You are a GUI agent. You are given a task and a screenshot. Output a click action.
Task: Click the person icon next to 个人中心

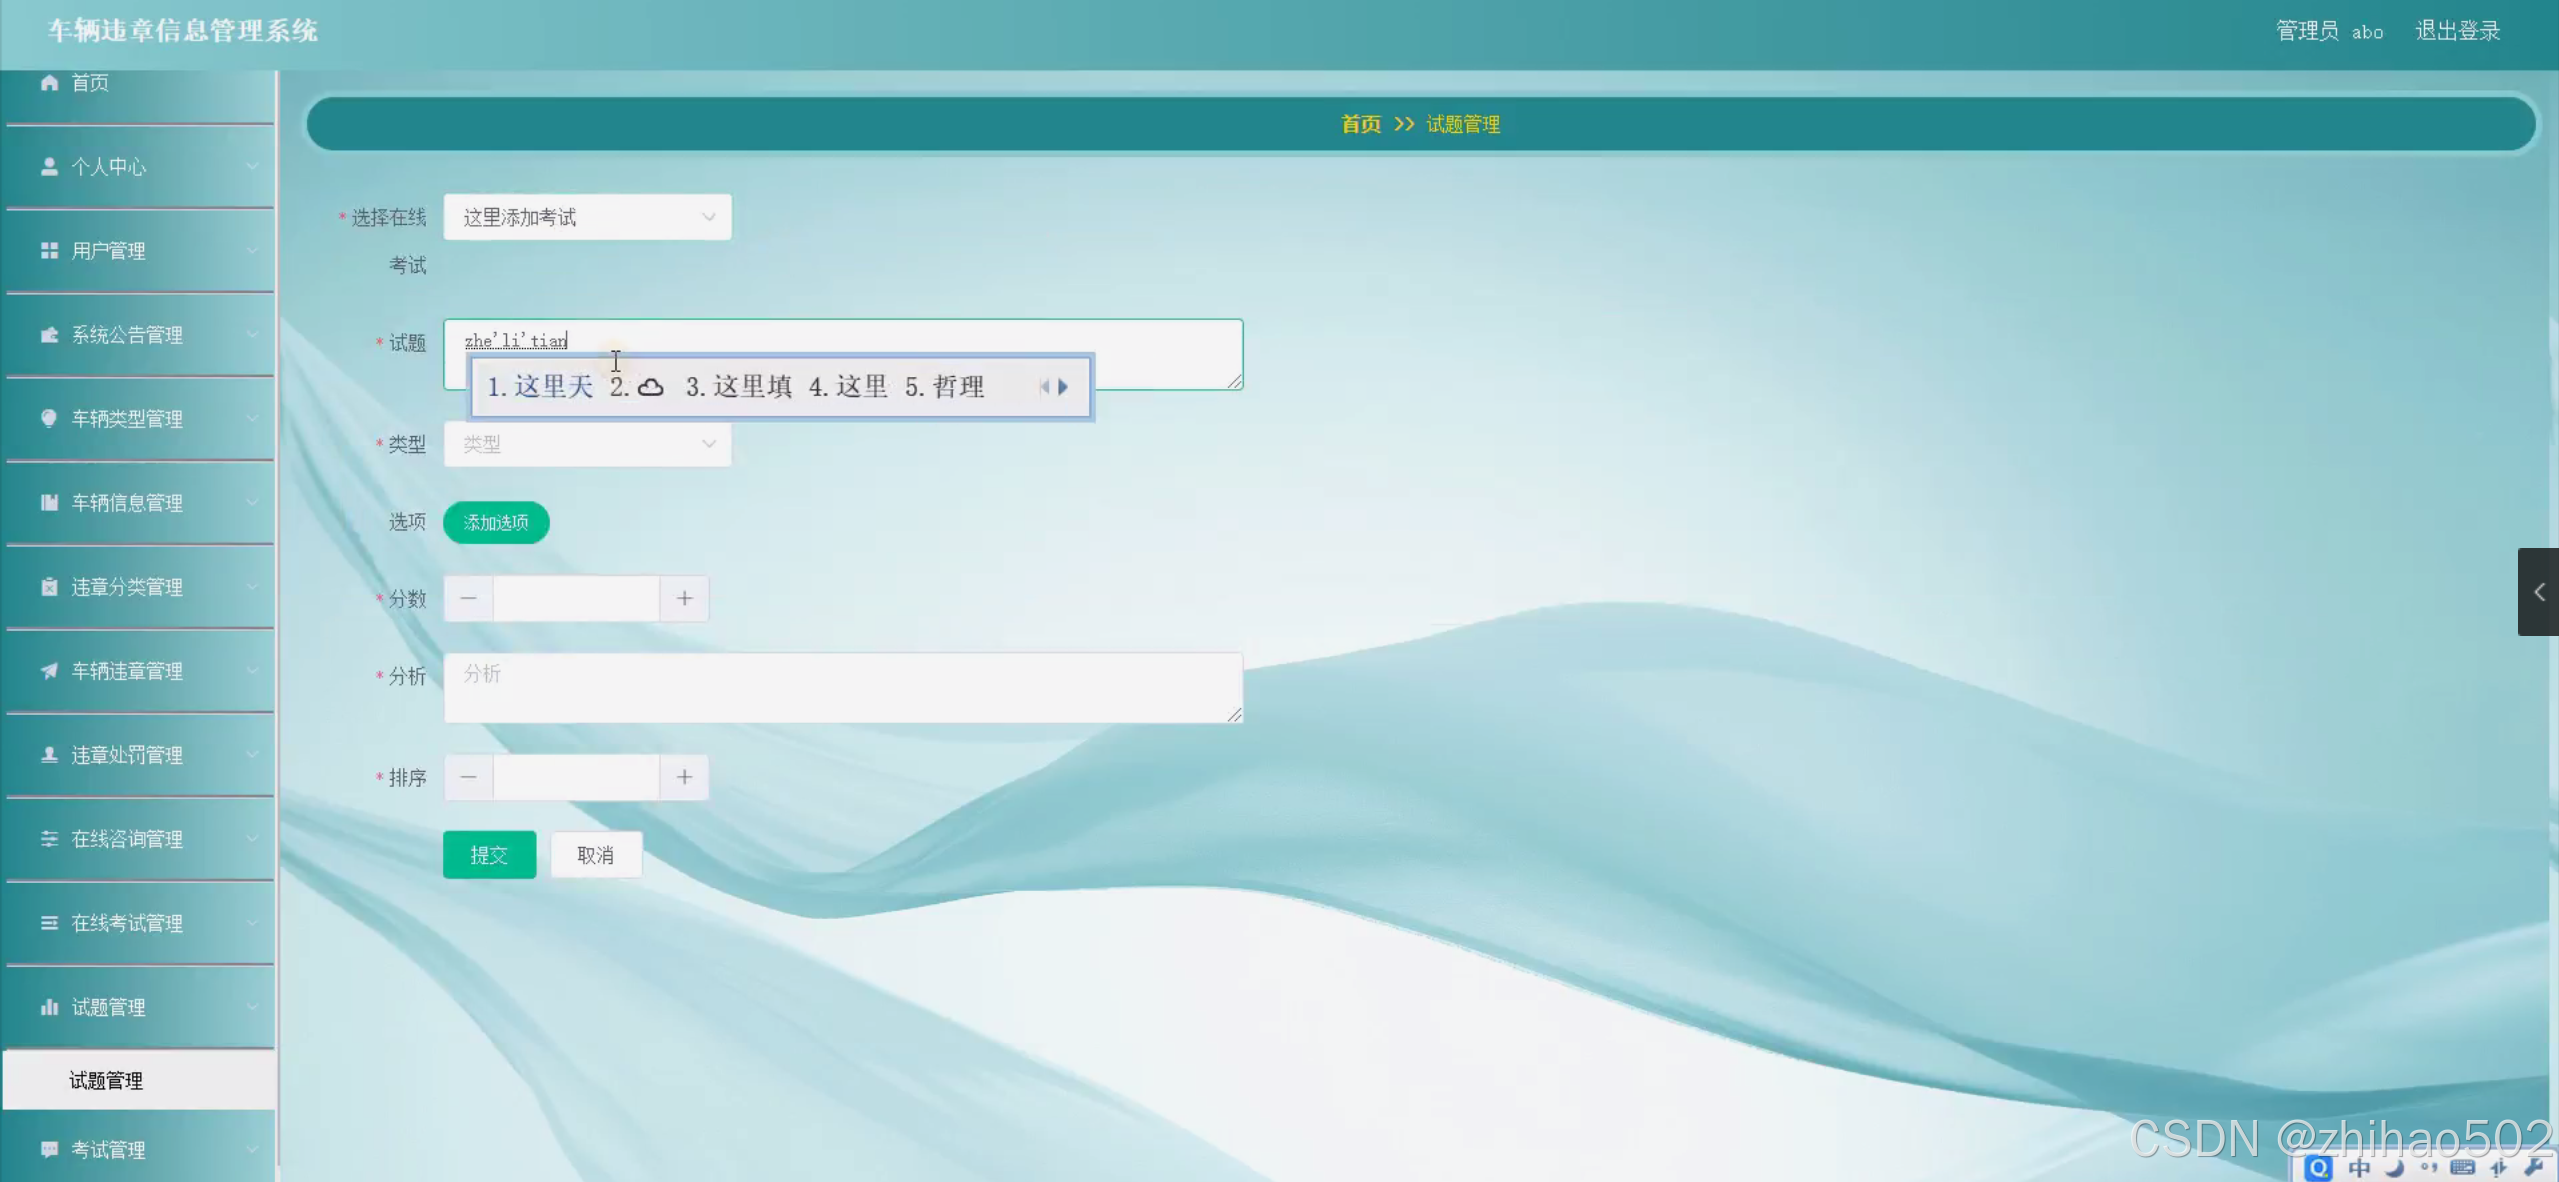pyautogui.click(x=49, y=167)
